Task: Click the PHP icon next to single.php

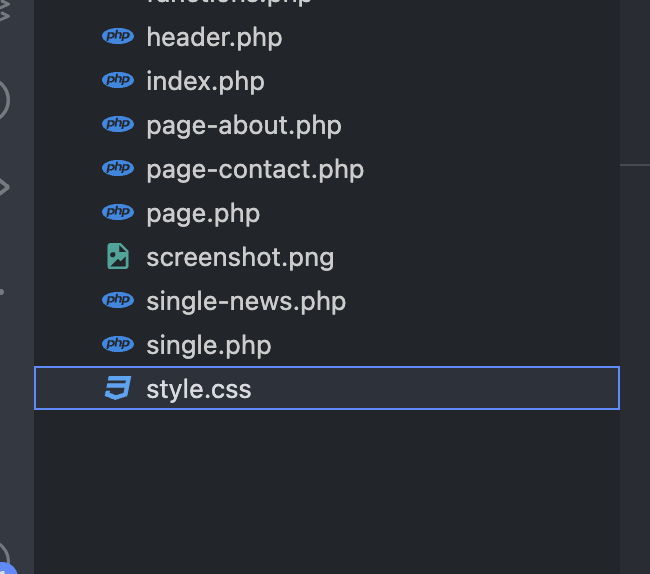Action: [118, 345]
